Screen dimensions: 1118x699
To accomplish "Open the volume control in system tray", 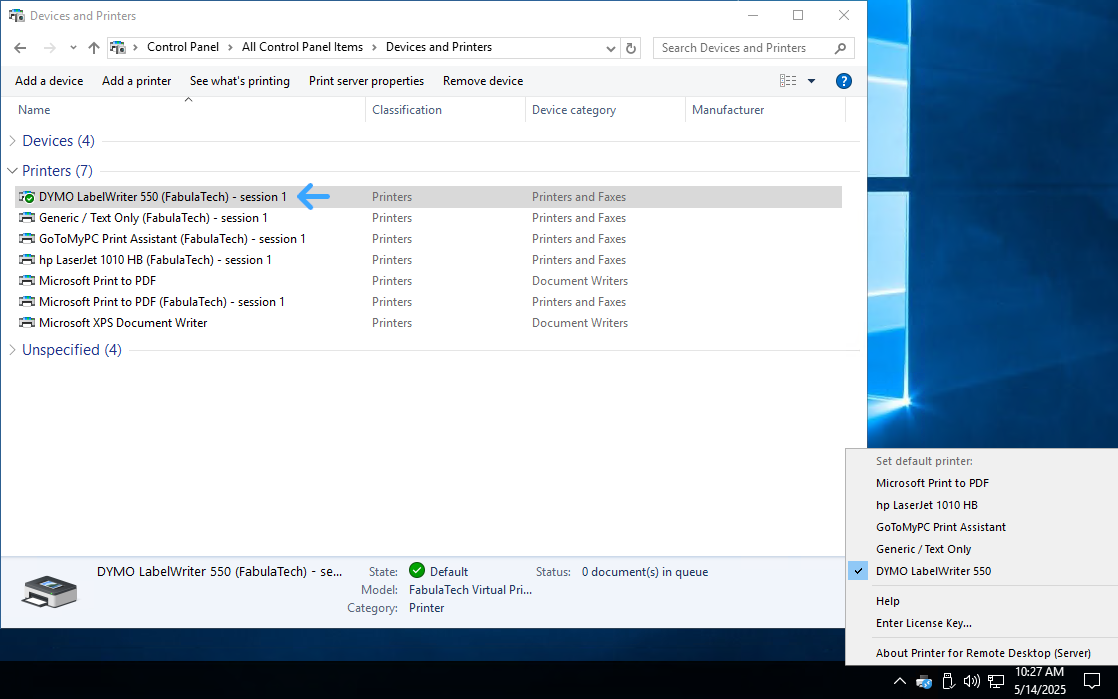I will (971, 681).
